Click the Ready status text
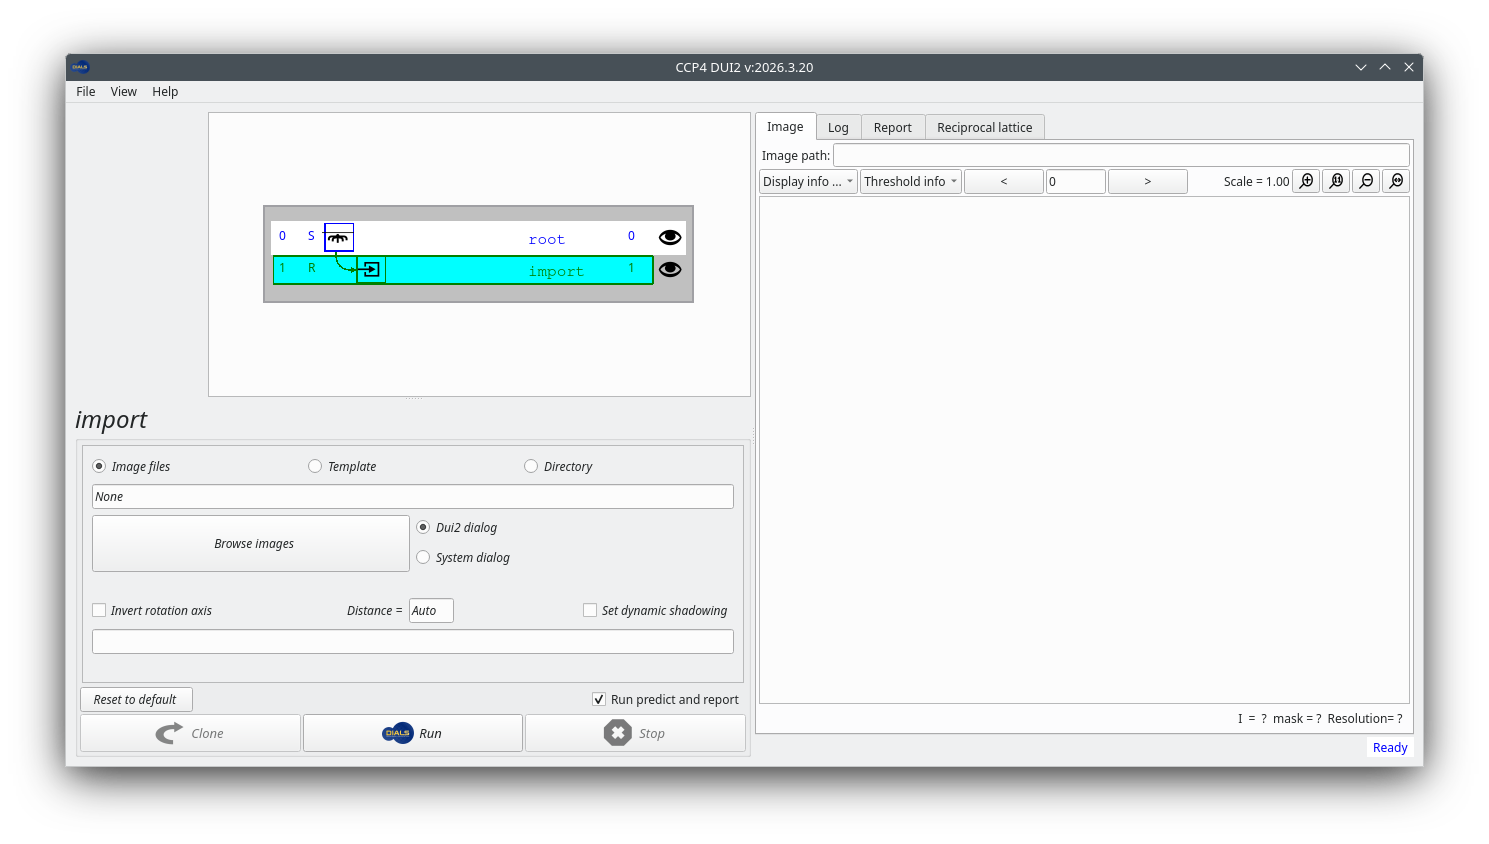The image size is (1489, 844). 1390,747
